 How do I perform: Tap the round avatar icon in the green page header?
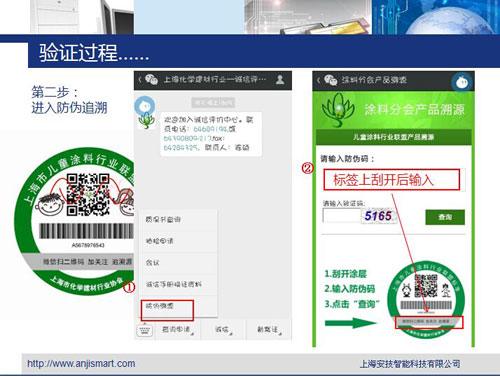(x=462, y=82)
